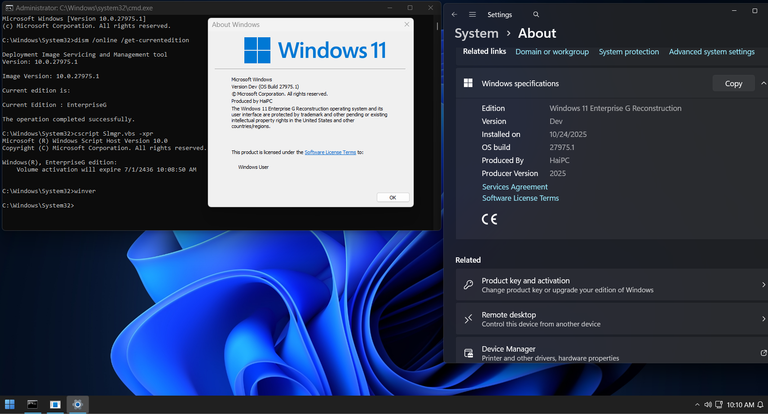Open the Settings gear taskbar icon
The width and height of the screenshot is (768, 414).
77,404
